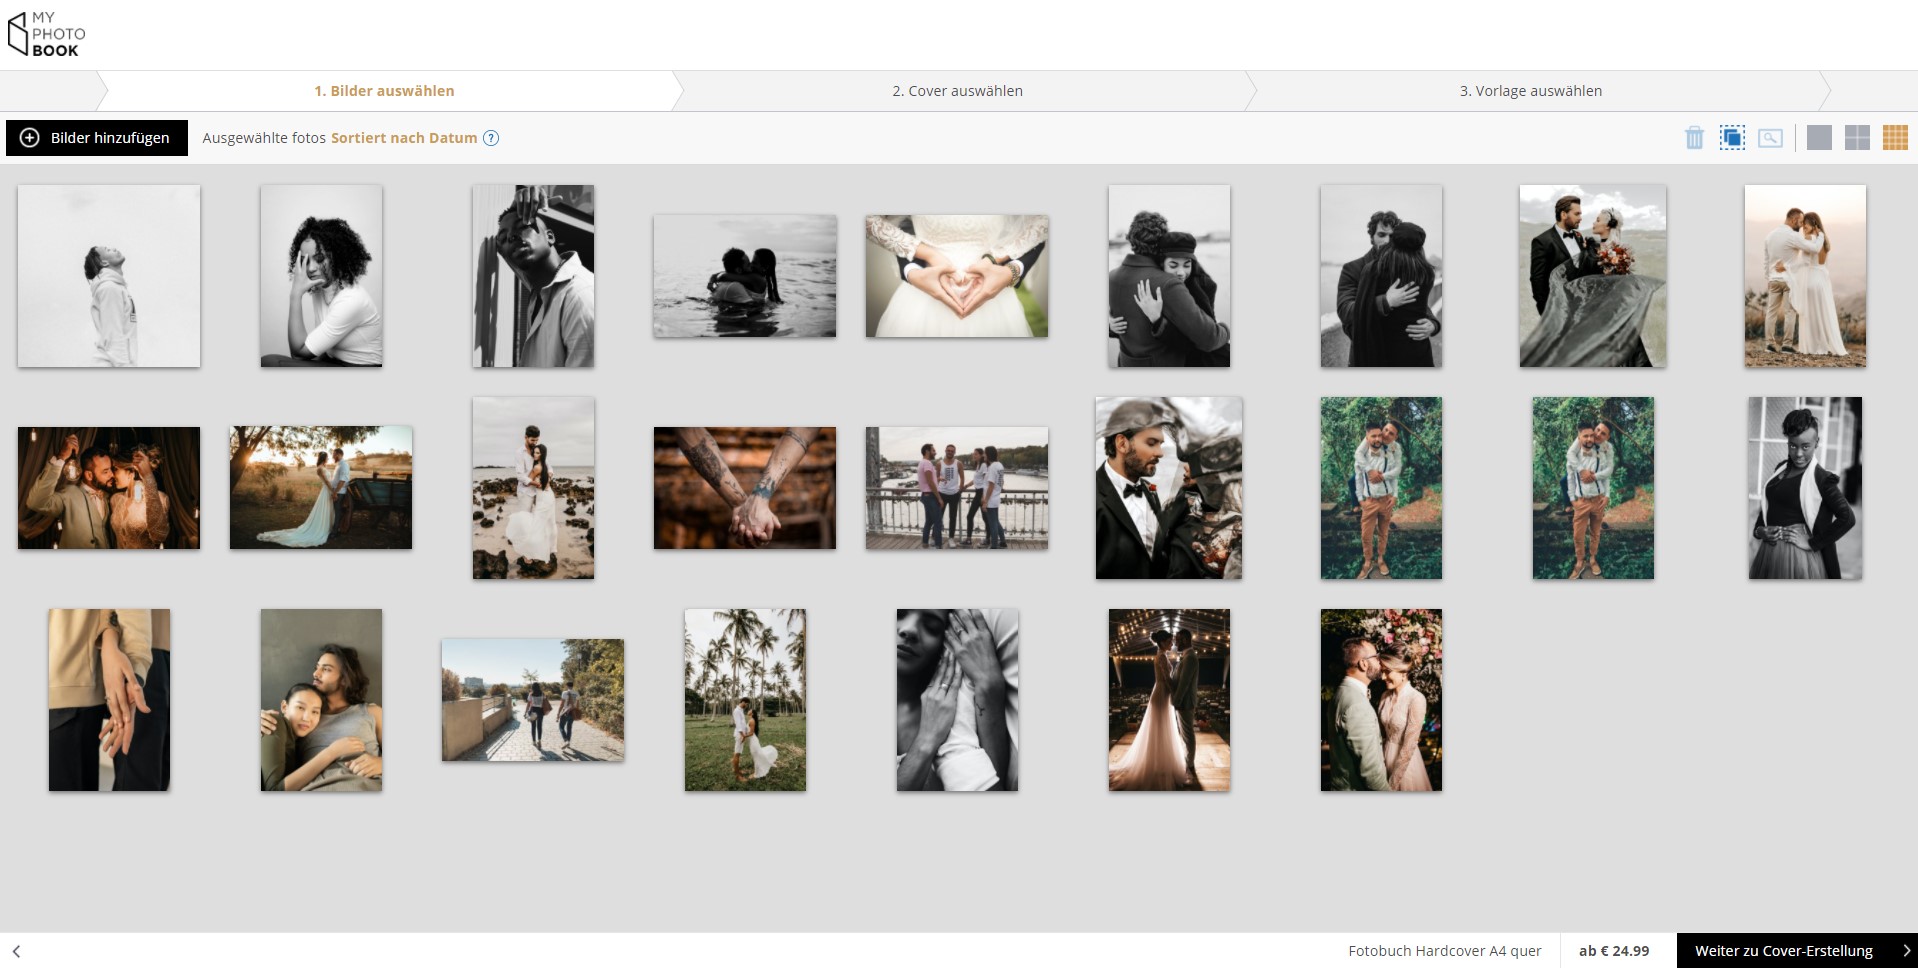Open the '1. Bilder auswählen' step

(x=384, y=91)
